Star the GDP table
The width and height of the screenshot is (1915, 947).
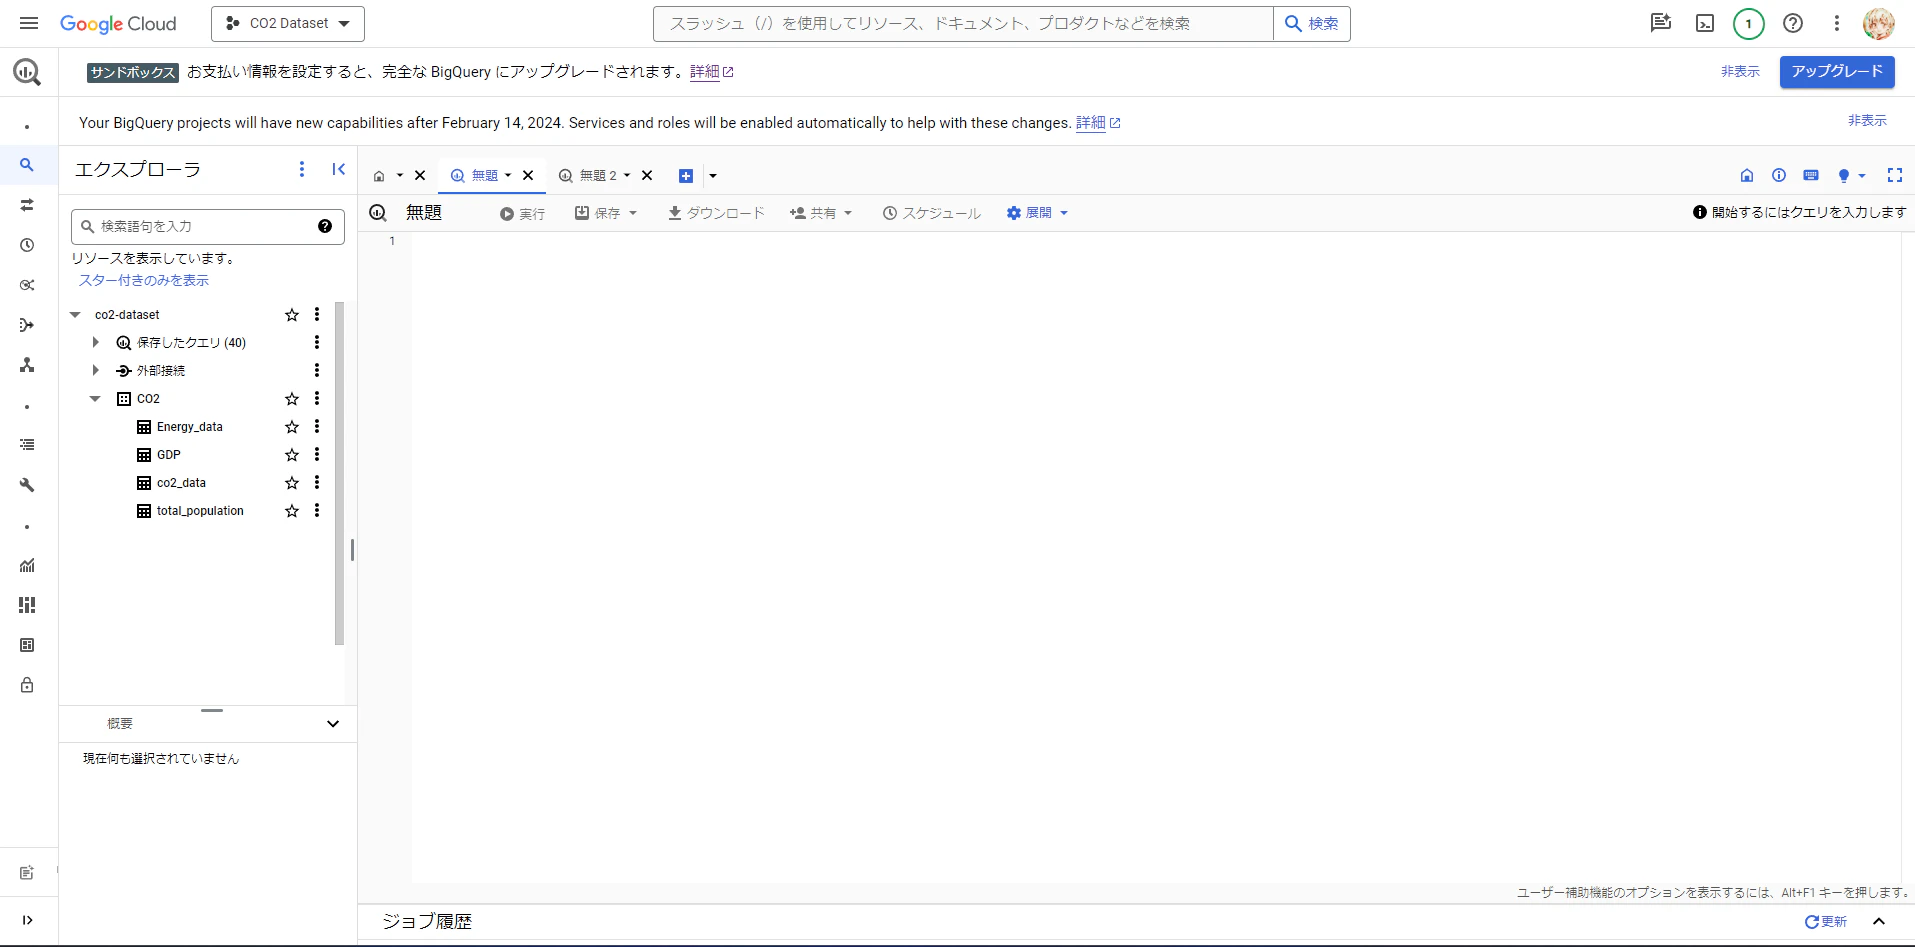coord(292,455)
